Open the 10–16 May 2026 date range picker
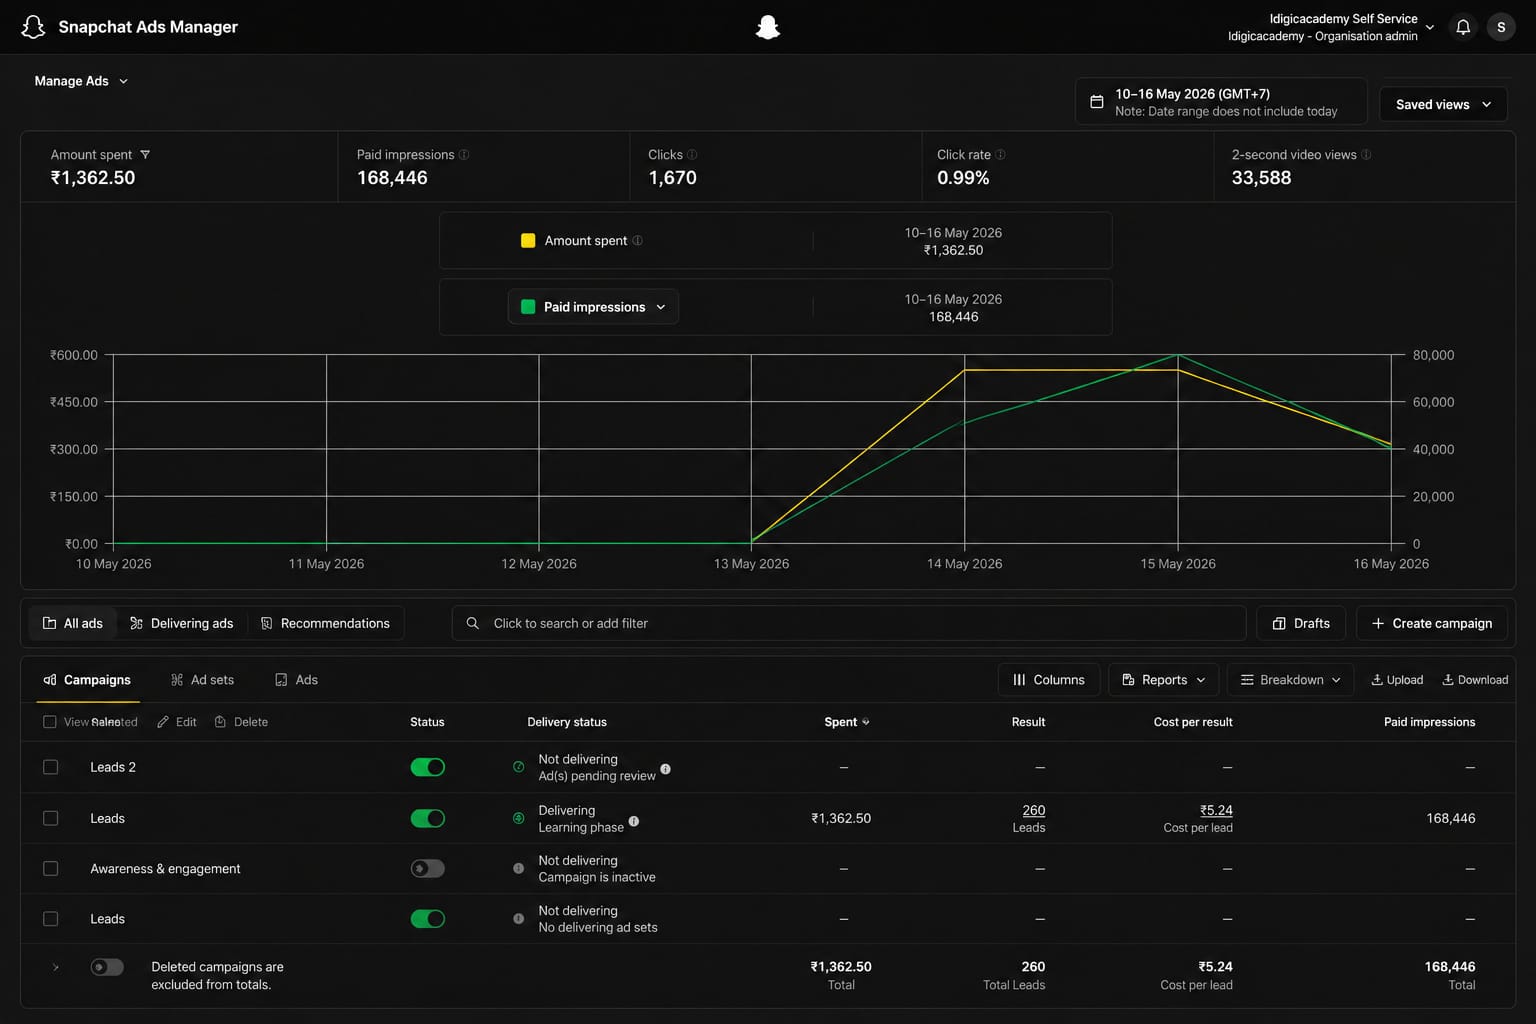This screenshot has height=1024, width=1536. 1221,102
